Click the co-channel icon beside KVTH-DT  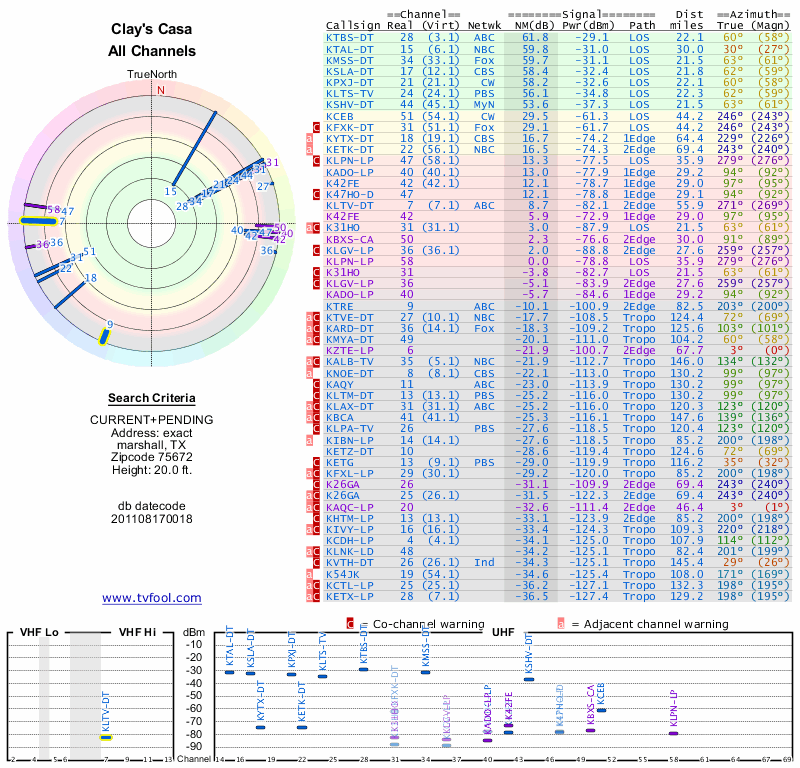click(316, 562)
